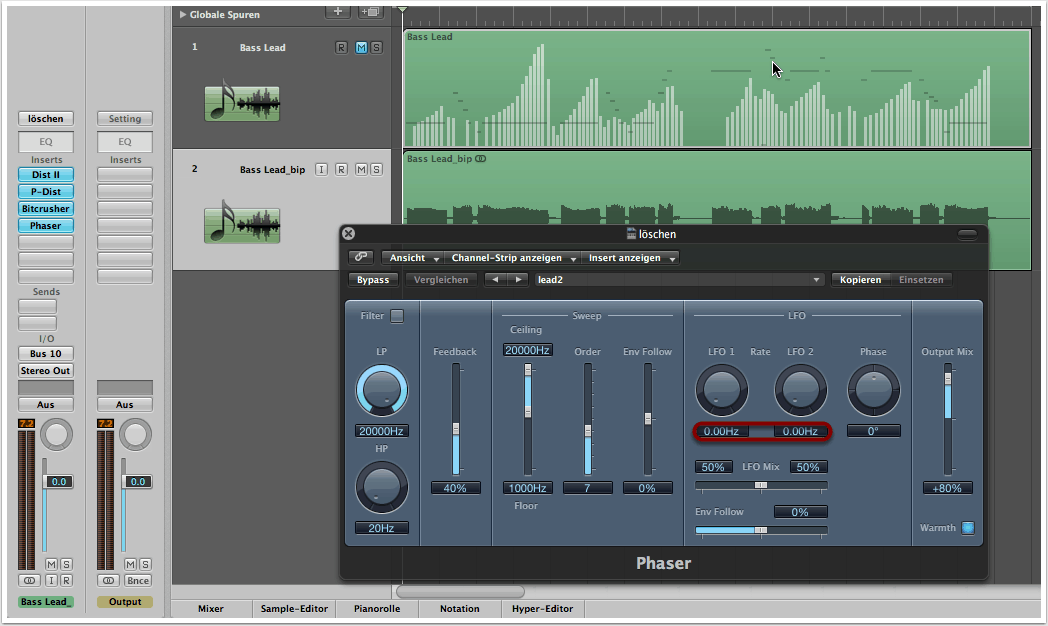Click the Bypass button
1048x626 pixels.
[373, 280]
